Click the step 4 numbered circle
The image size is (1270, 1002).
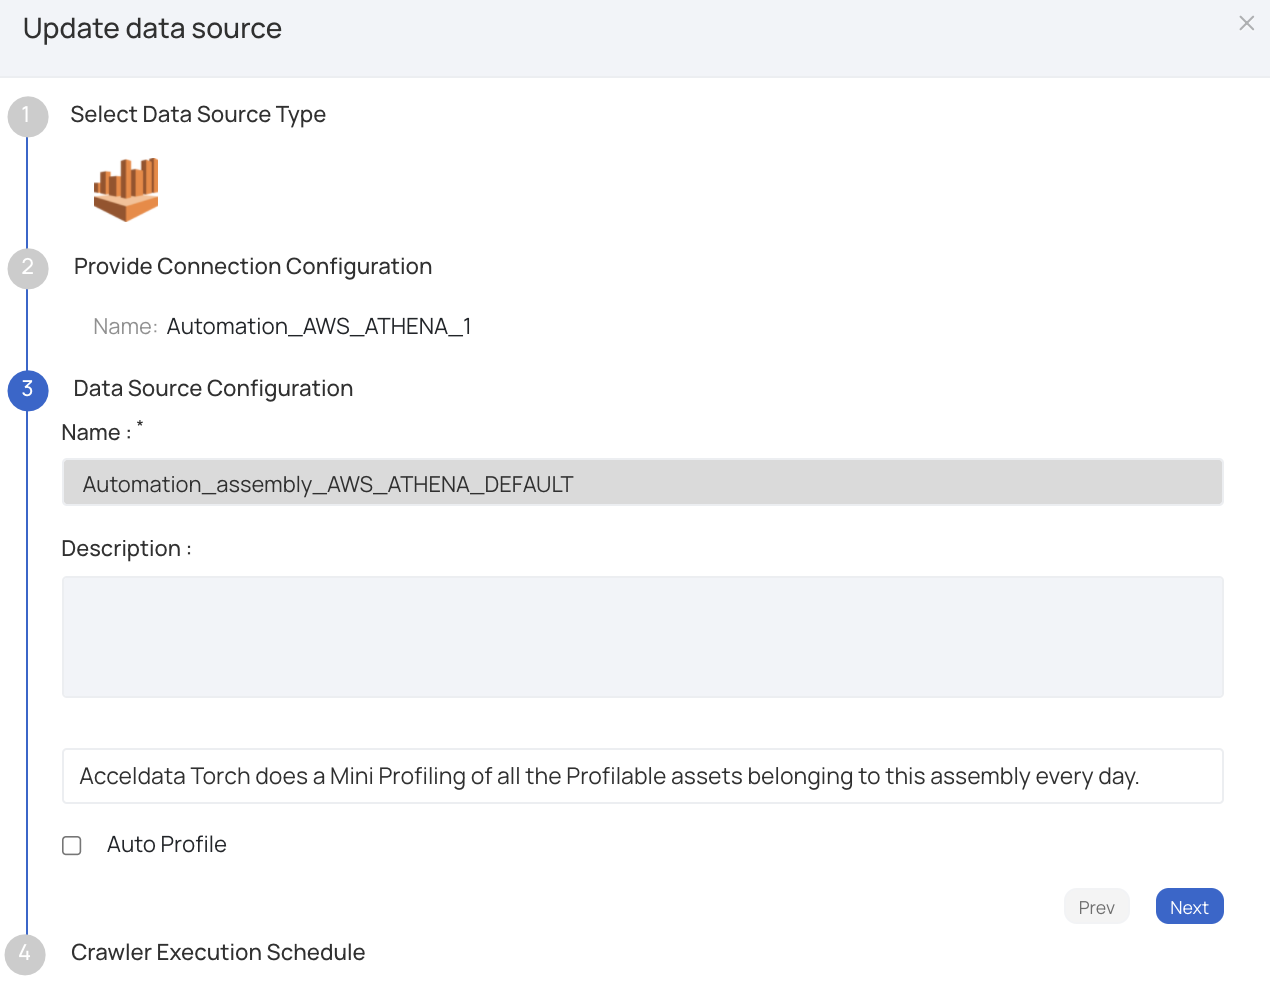click(x=27, y=955)
